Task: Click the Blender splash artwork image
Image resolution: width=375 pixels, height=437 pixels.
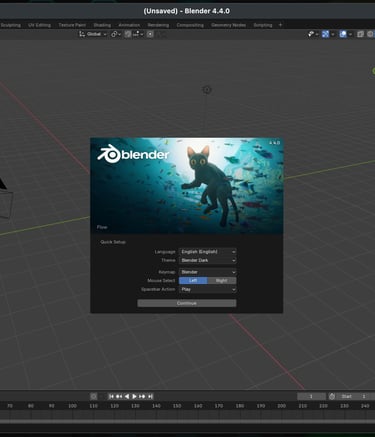Action: 187,186
